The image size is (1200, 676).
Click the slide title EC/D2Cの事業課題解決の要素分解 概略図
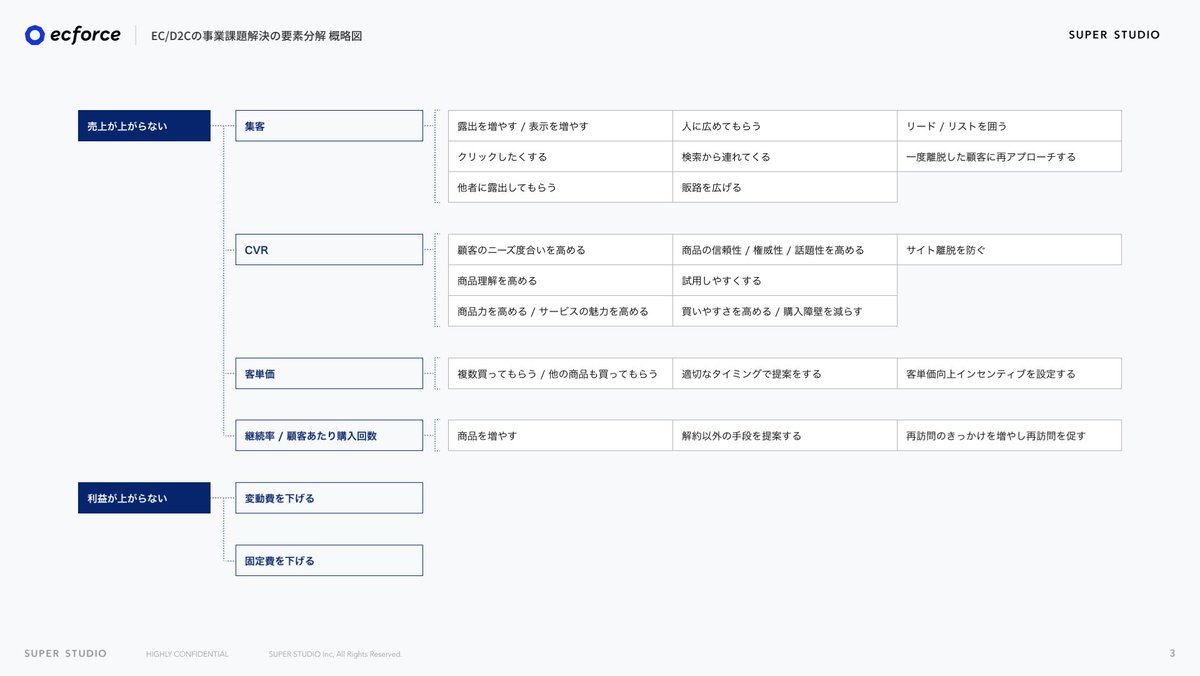click(x=257, y=36)
